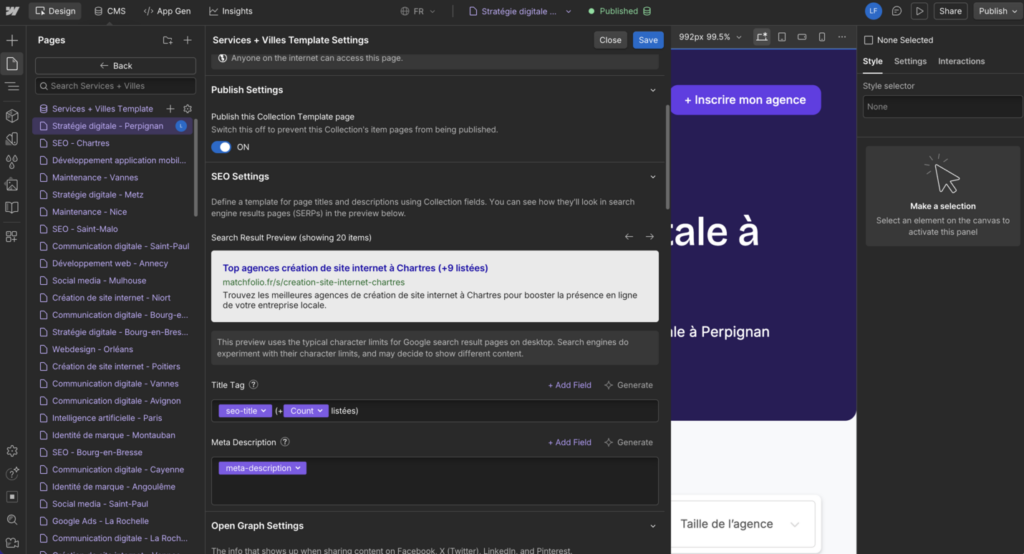Viewport: 1024px width, 554px height.
Task: Switch to the Interactions tab
Action: [961, 61]
